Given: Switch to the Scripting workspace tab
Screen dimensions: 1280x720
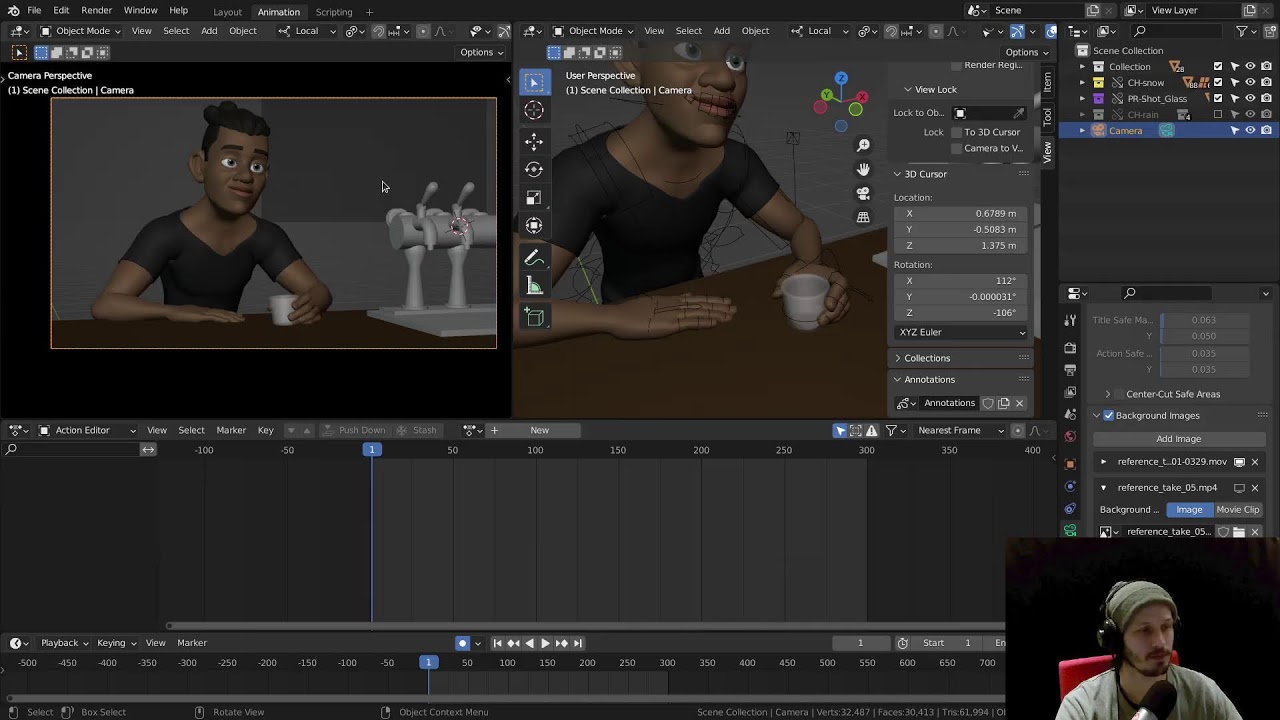Looking at the screenshot, I should tap(334, 12).
